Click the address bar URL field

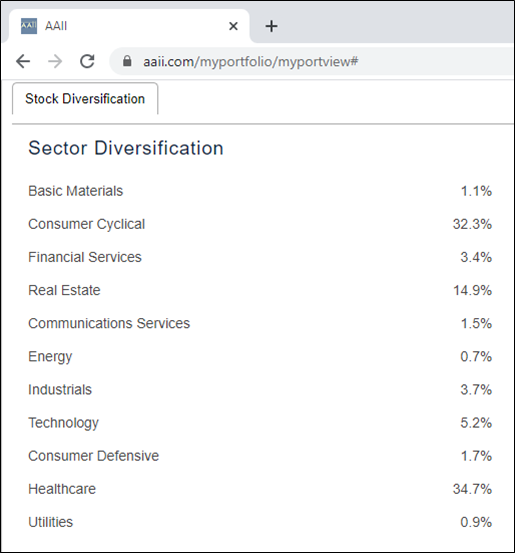(310, 61)
